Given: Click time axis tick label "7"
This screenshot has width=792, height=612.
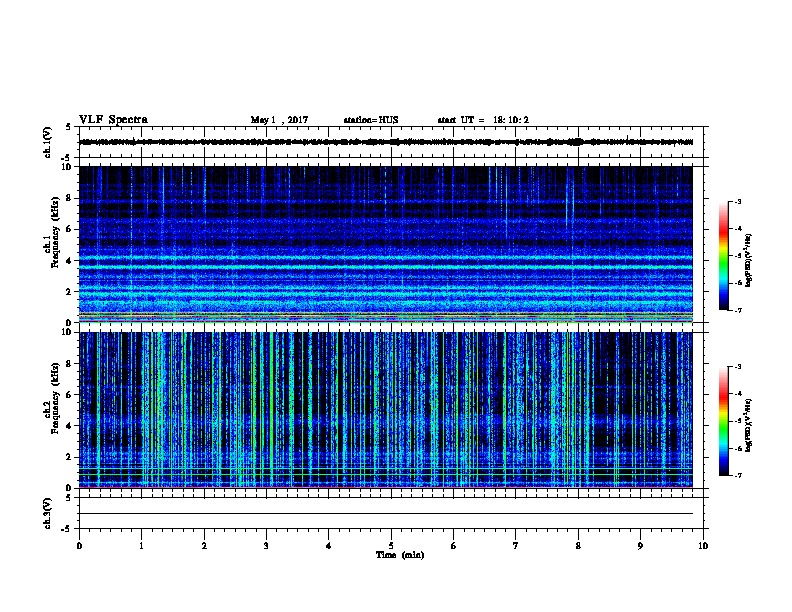Looking at the screenshot, I should tap(516, 546).
